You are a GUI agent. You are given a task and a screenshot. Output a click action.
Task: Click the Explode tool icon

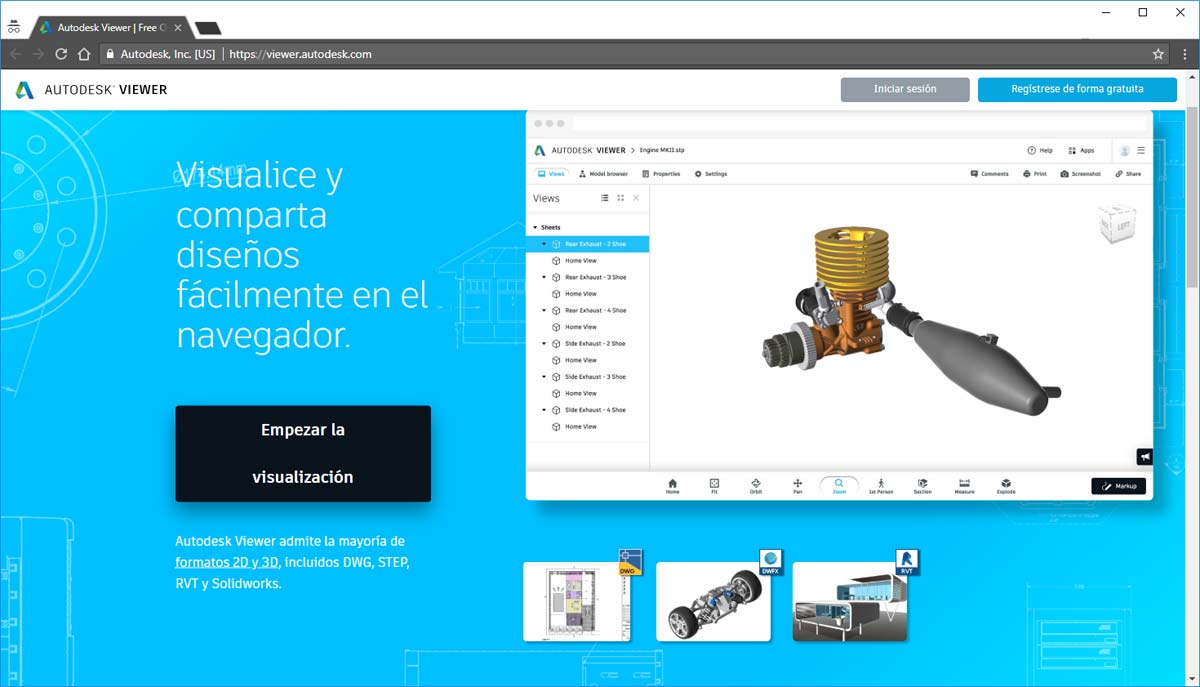coord(1006,485)
